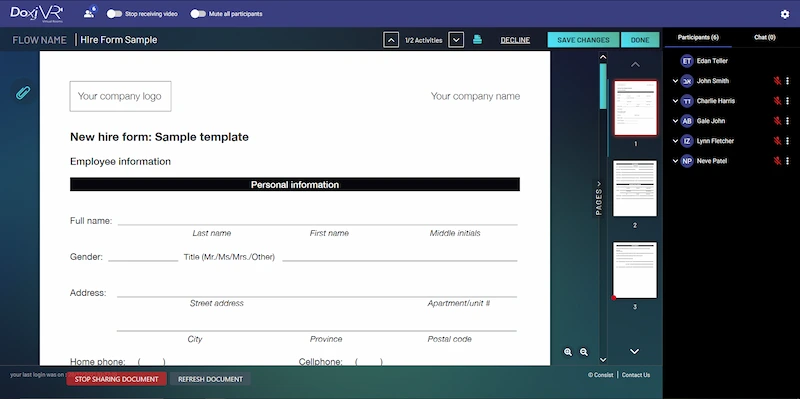
Task: Expand Gale John's participant row
Action: 676,121
